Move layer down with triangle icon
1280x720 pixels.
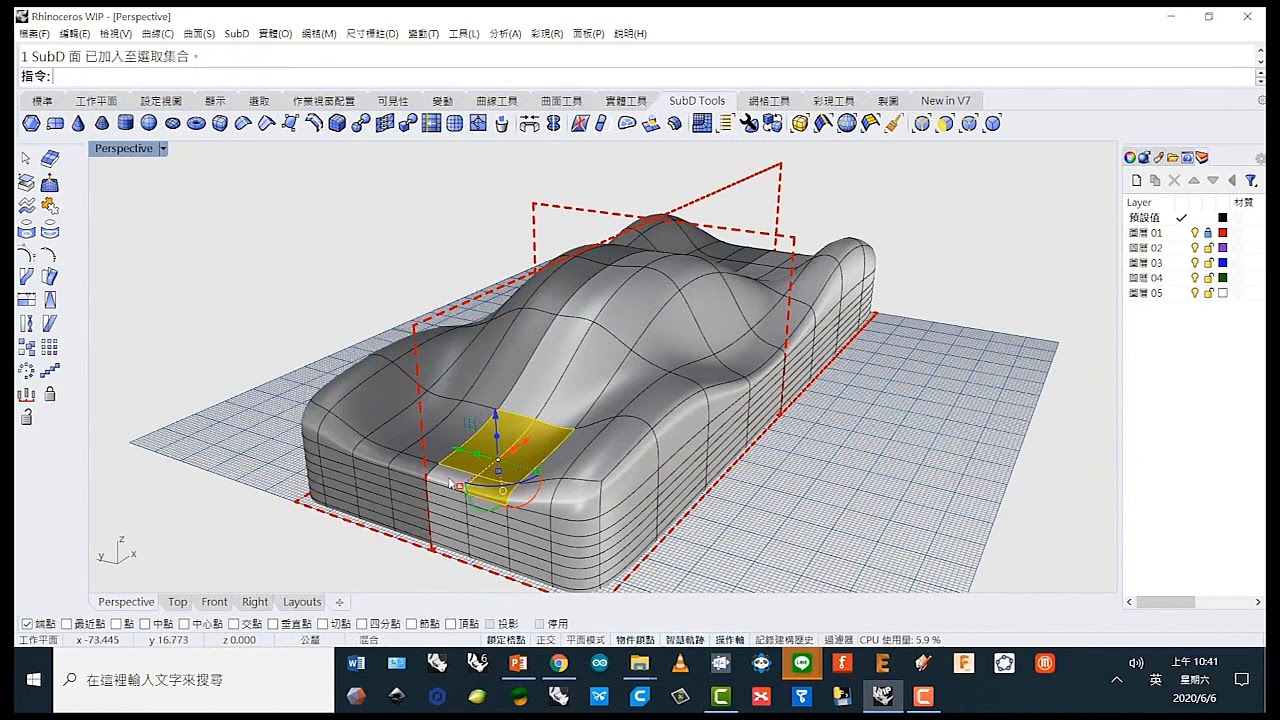click(x=1212, y=180)
